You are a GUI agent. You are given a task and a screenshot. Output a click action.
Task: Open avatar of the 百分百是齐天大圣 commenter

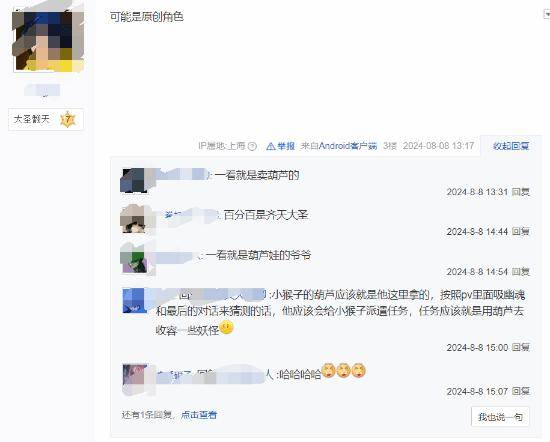(x=134, y=219)
